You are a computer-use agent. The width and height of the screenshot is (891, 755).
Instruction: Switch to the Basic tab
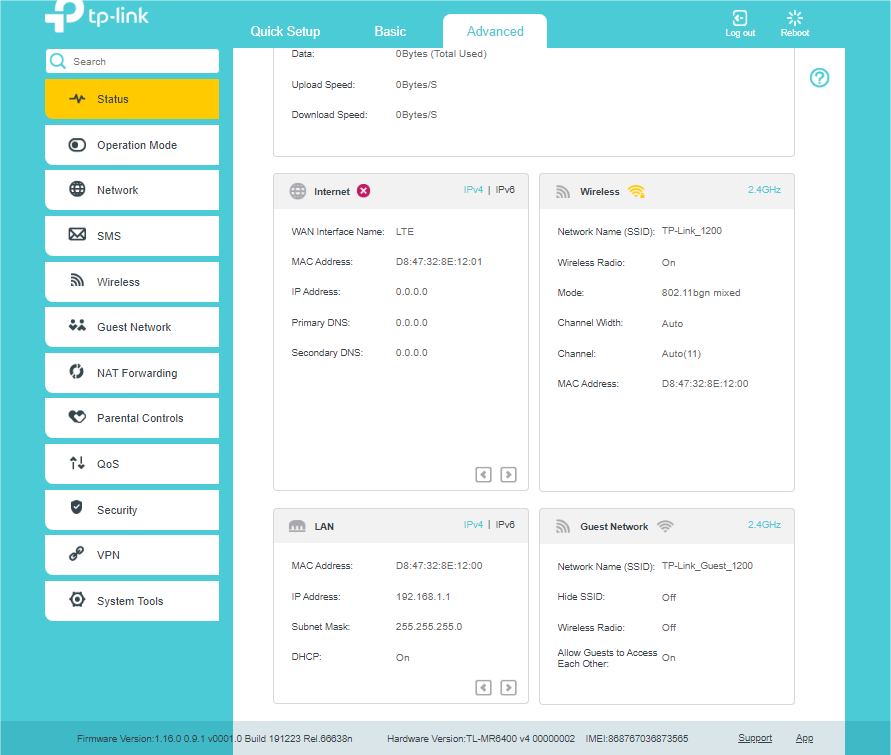390,31
